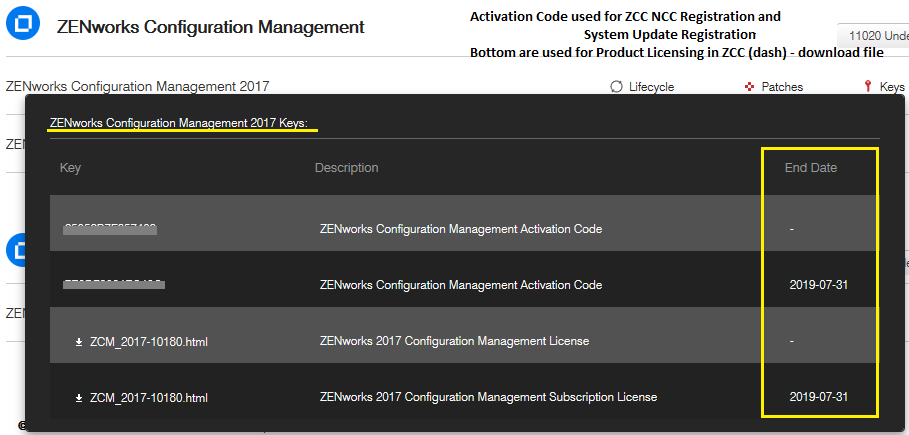Image resolution: width=909 pixels, height=435 pixels.
Task: Click download icon in Subscription License row
Action: coord(79,398)
